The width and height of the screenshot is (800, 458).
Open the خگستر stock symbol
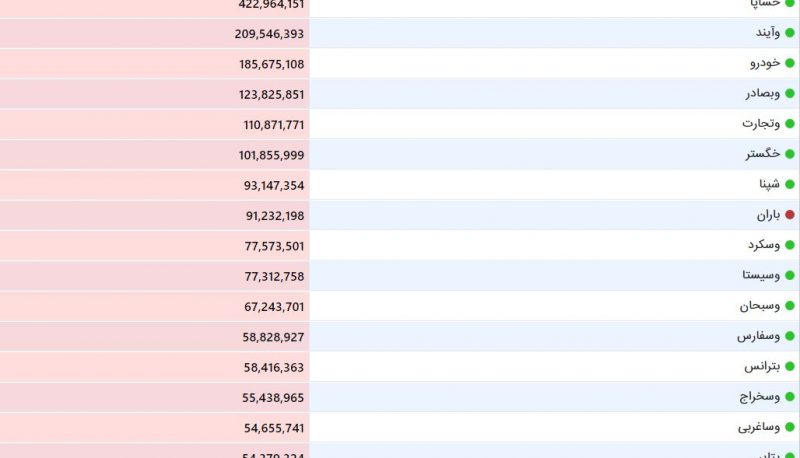pyautogui.click(x=763, y=154)
